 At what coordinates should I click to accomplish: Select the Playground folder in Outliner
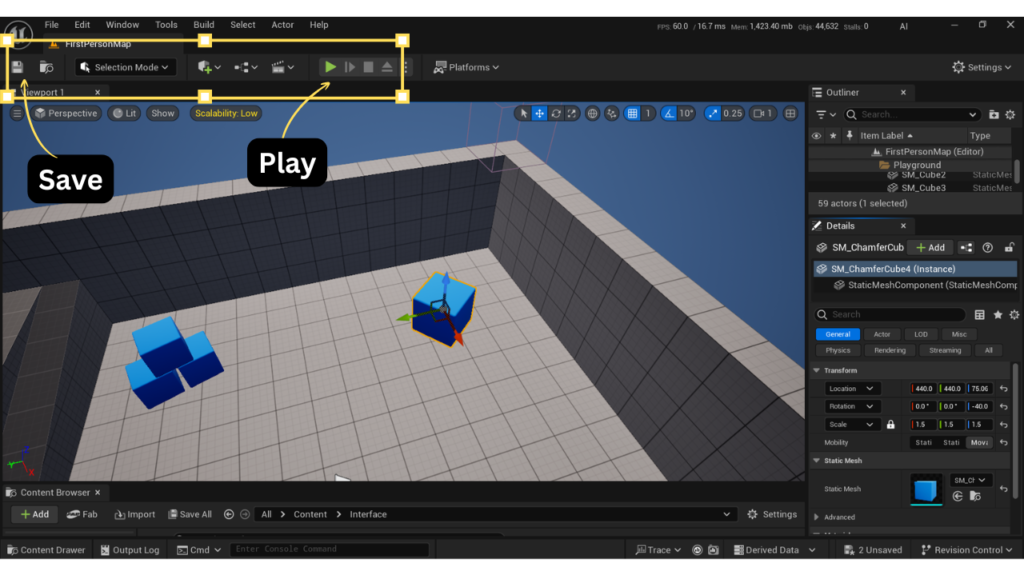(917, 165)
